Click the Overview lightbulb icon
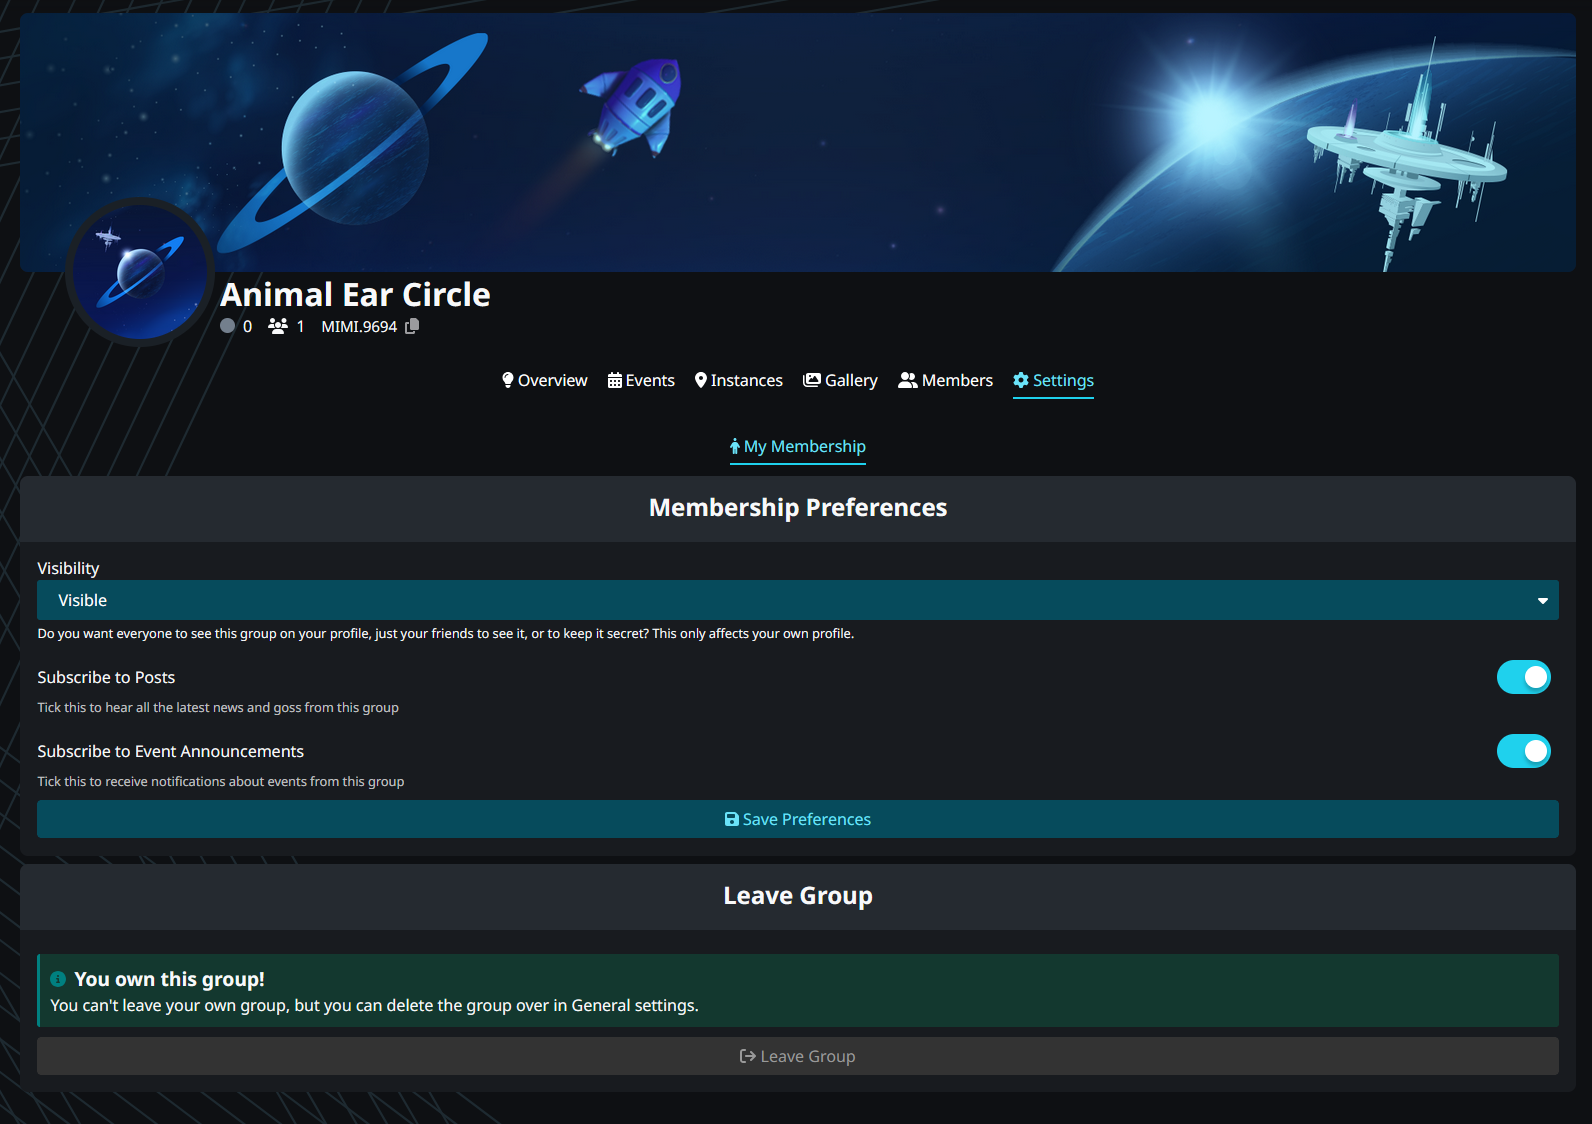 pyautogui.click(x=508, y=380)
